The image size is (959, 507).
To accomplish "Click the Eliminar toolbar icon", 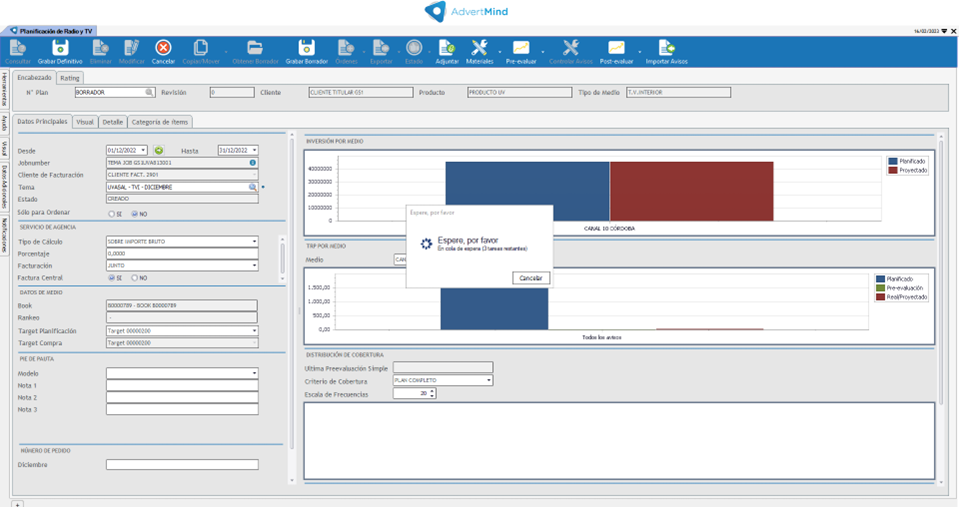I will pos(100,48).
